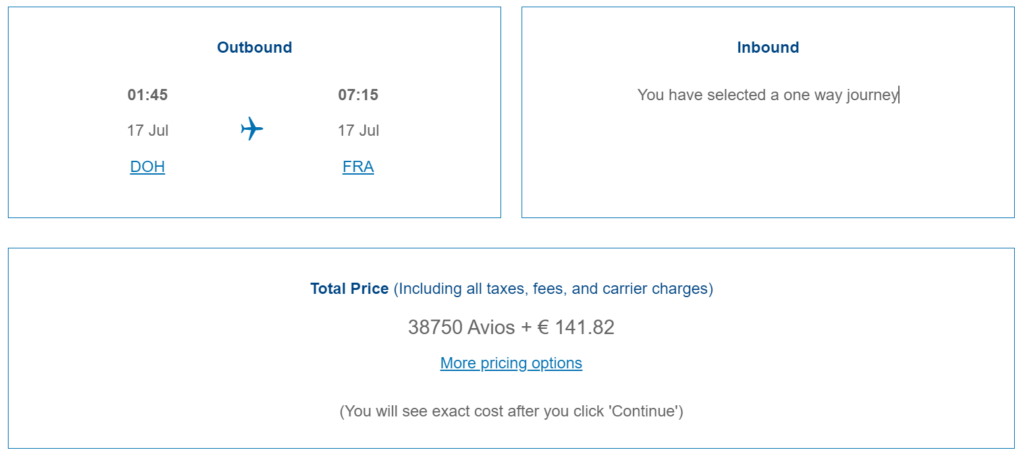This screenshot has height=454, width=1024.
Task: Click the exact cost after Continue notice
Action: [x=511, y=411]
